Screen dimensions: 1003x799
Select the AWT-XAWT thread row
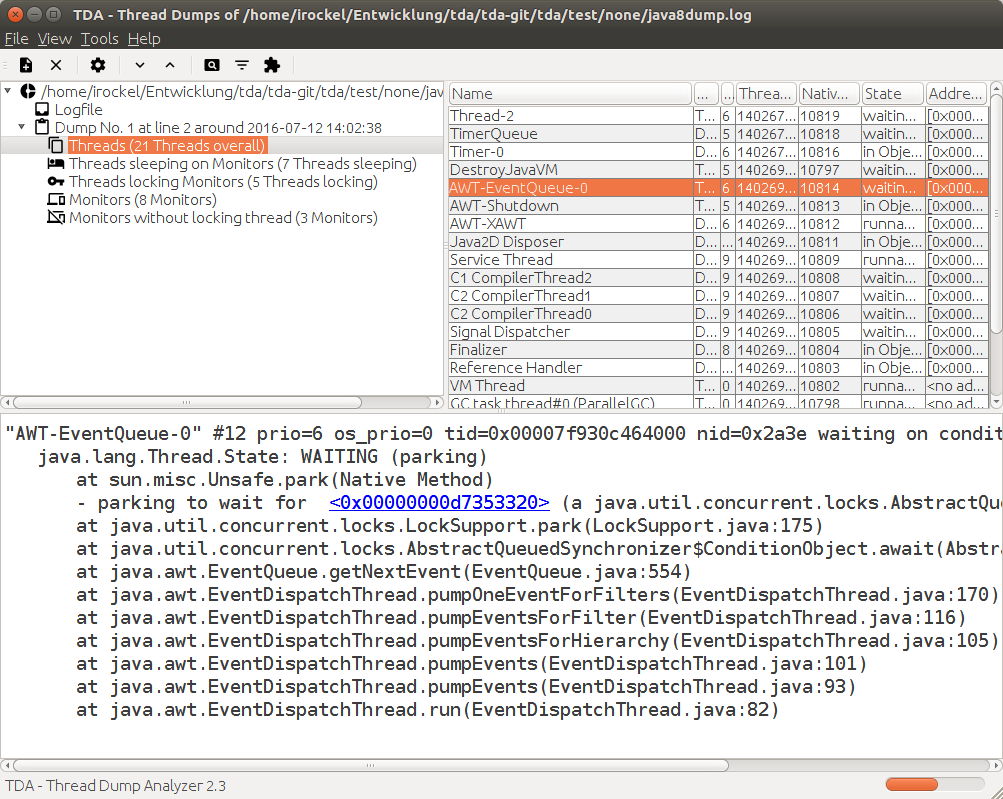pyautogui.click(x=718, y=224)
